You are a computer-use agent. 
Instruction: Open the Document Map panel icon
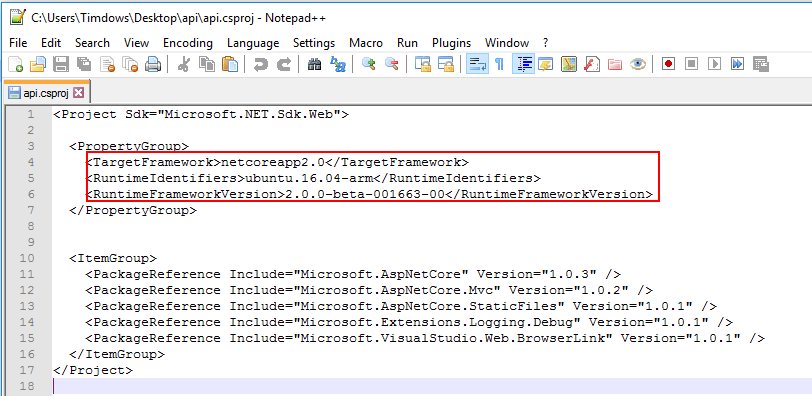[x=569, y=64]
